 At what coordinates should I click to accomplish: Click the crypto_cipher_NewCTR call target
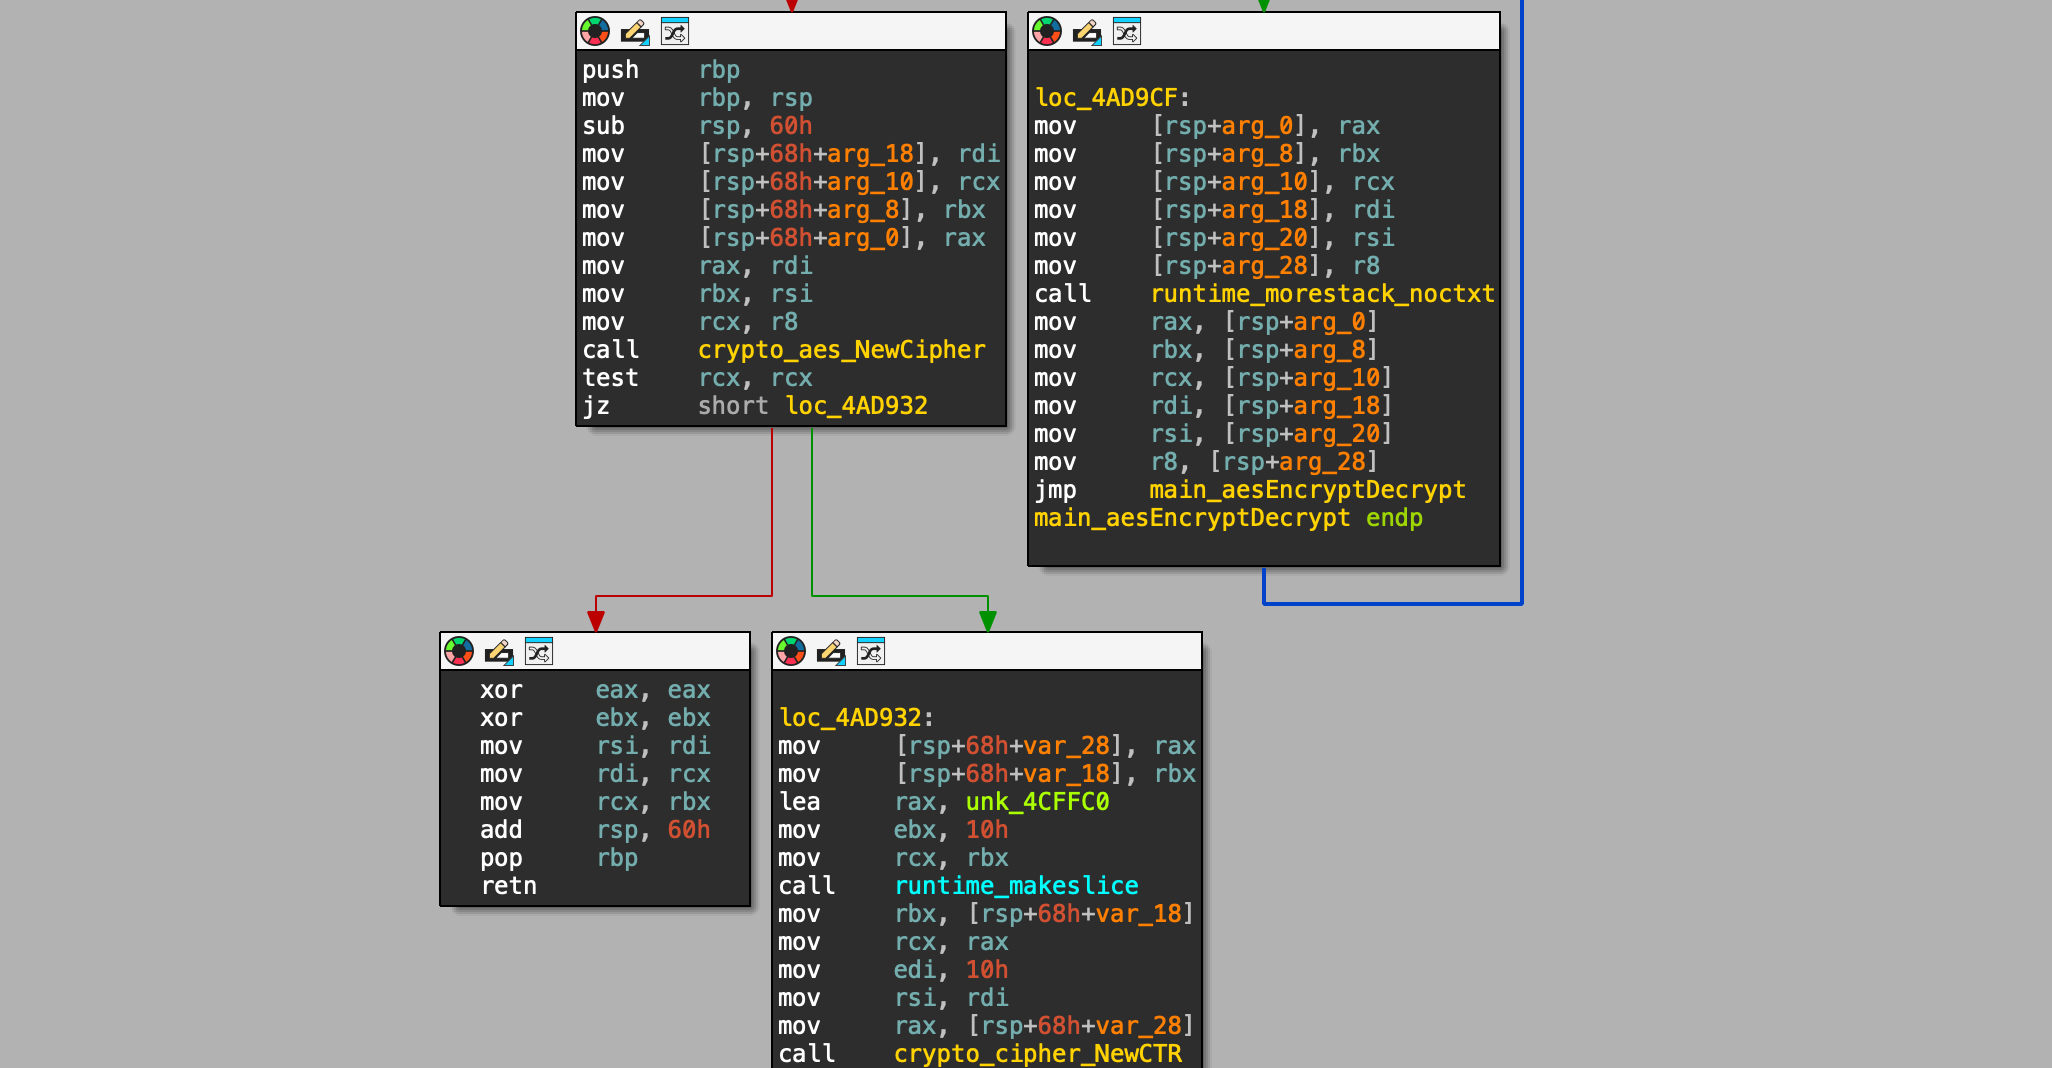click(x=1037, y=1054)
